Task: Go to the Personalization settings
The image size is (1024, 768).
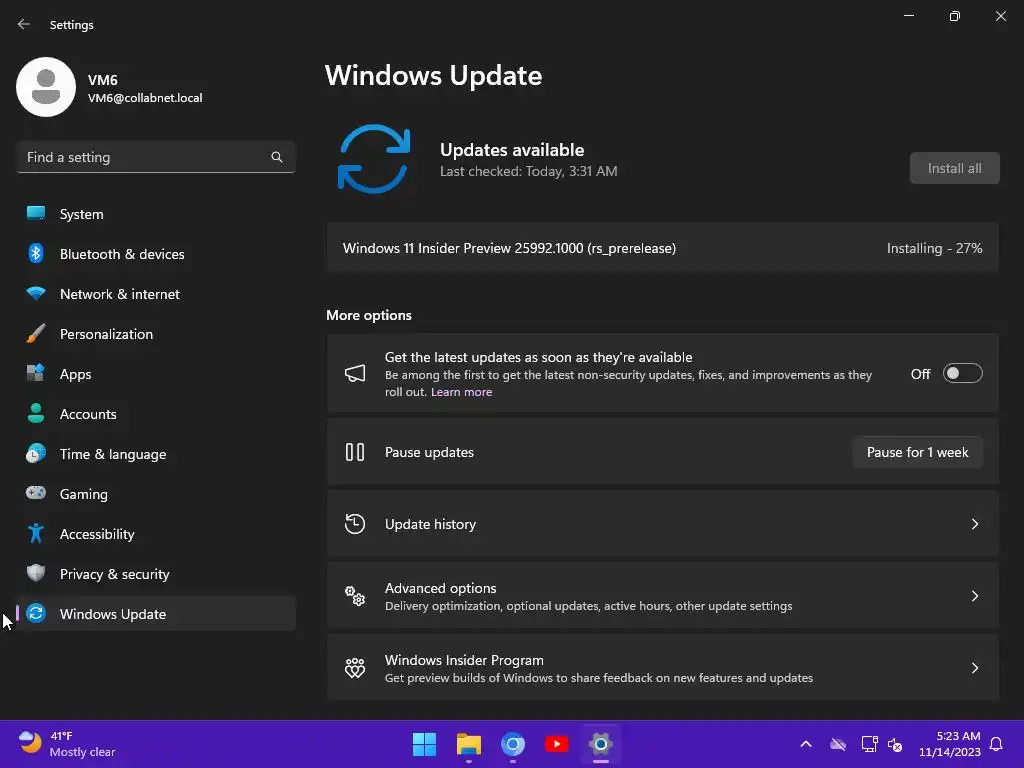Action: [x=155, y=334]
